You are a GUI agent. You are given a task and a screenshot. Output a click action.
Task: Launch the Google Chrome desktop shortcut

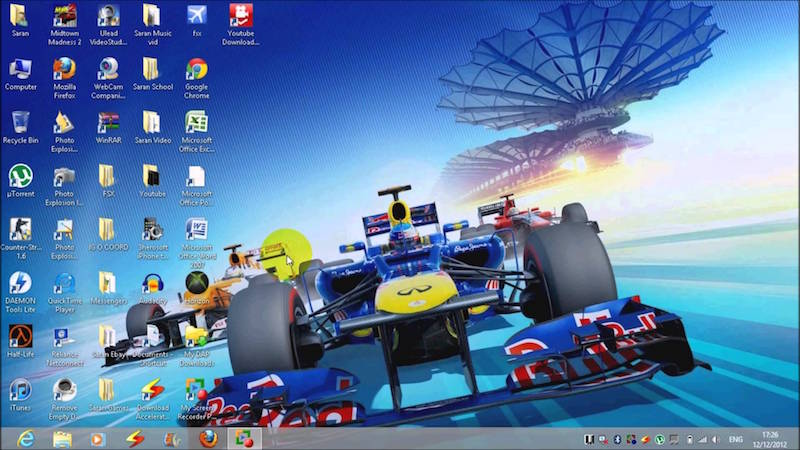[x=197, y=78]
